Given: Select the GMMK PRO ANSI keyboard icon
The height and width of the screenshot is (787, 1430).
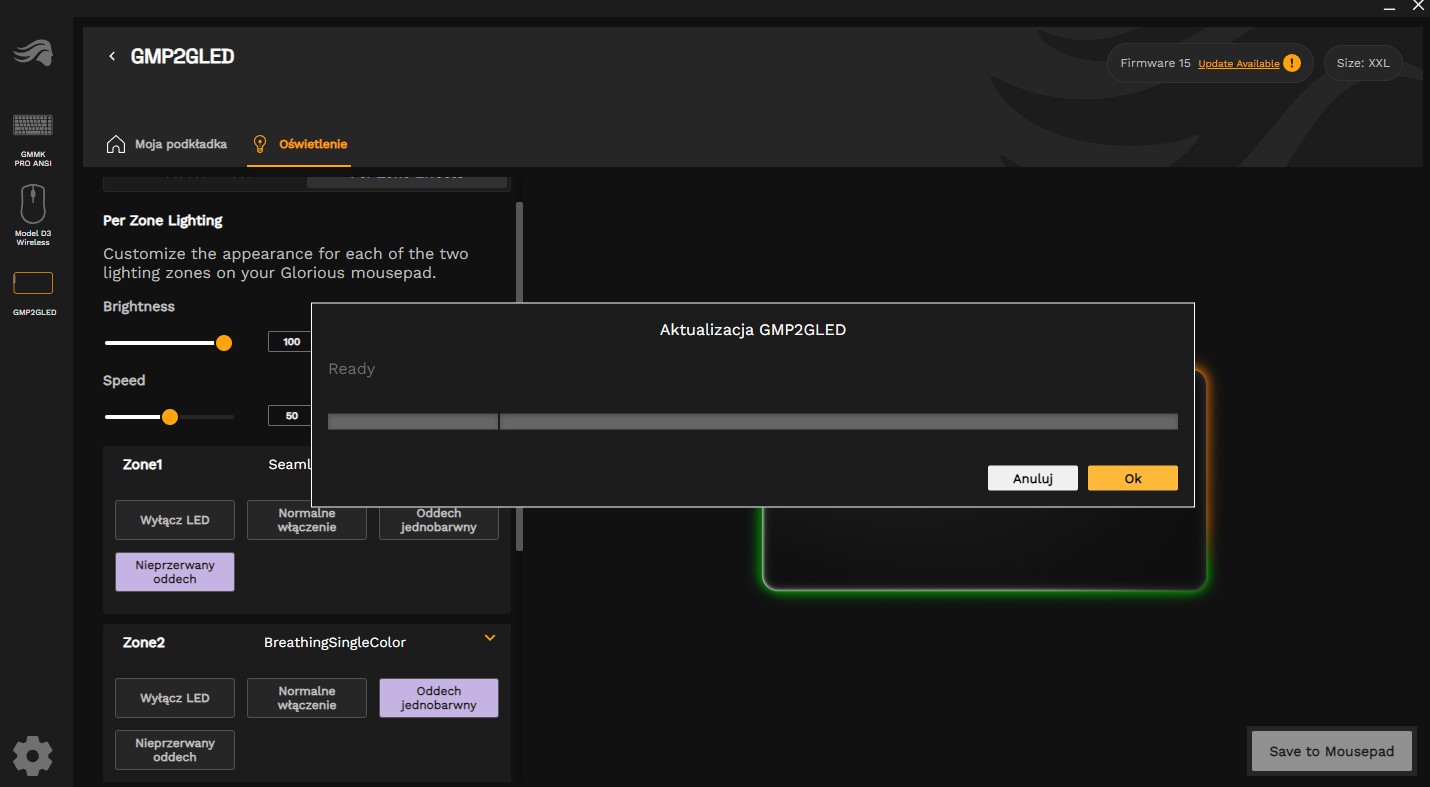Looking at the screenshot, I should tap(33, 125).
